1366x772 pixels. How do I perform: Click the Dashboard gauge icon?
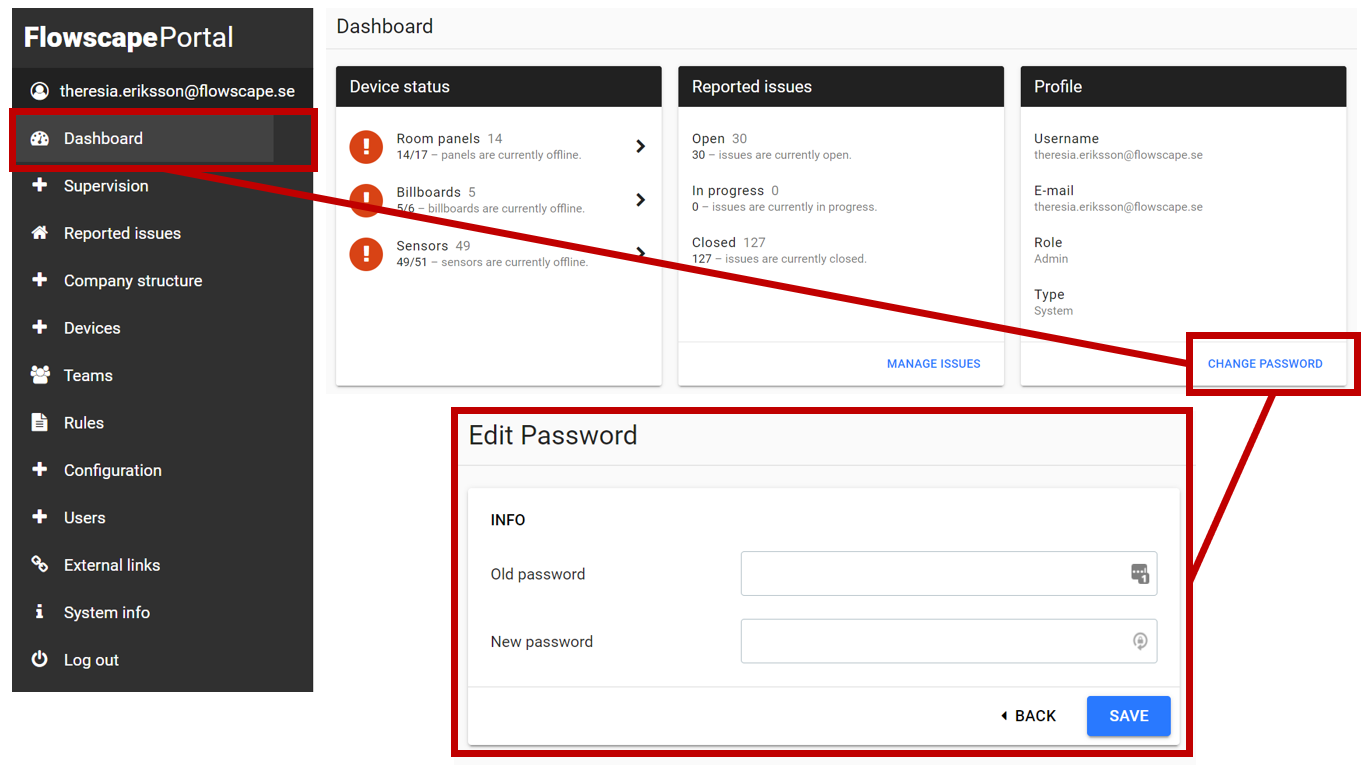[40, 139]
